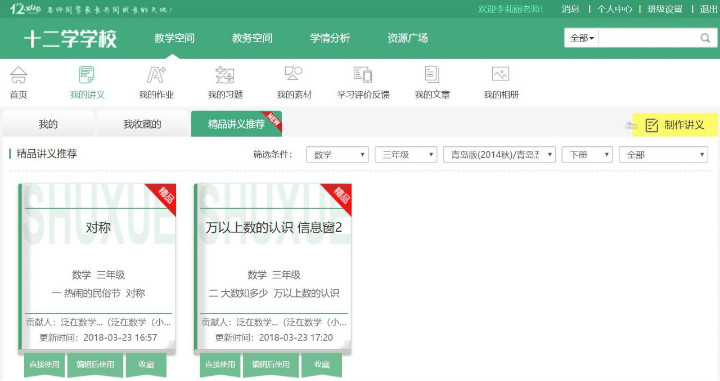The height and width of the screenshot is (381, 720).
Task: Open the 青岛版(2014秋) textbook edition dropdown
Action: [499, 155]
